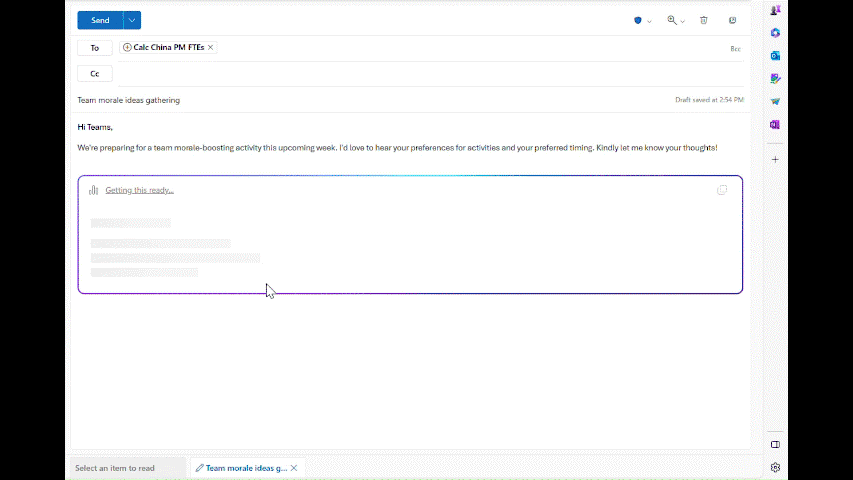Viewport: 853px width, 480px height.
Task: Remove Calc China PM FTEs recipient
Action: (x=211, y=47)
